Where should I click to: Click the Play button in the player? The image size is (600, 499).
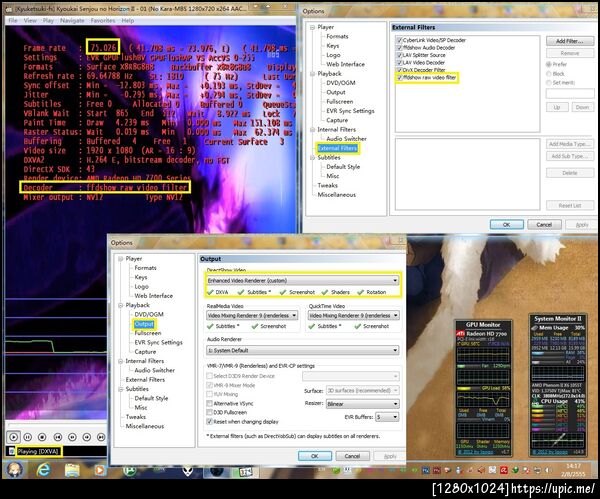pos(13,437)
